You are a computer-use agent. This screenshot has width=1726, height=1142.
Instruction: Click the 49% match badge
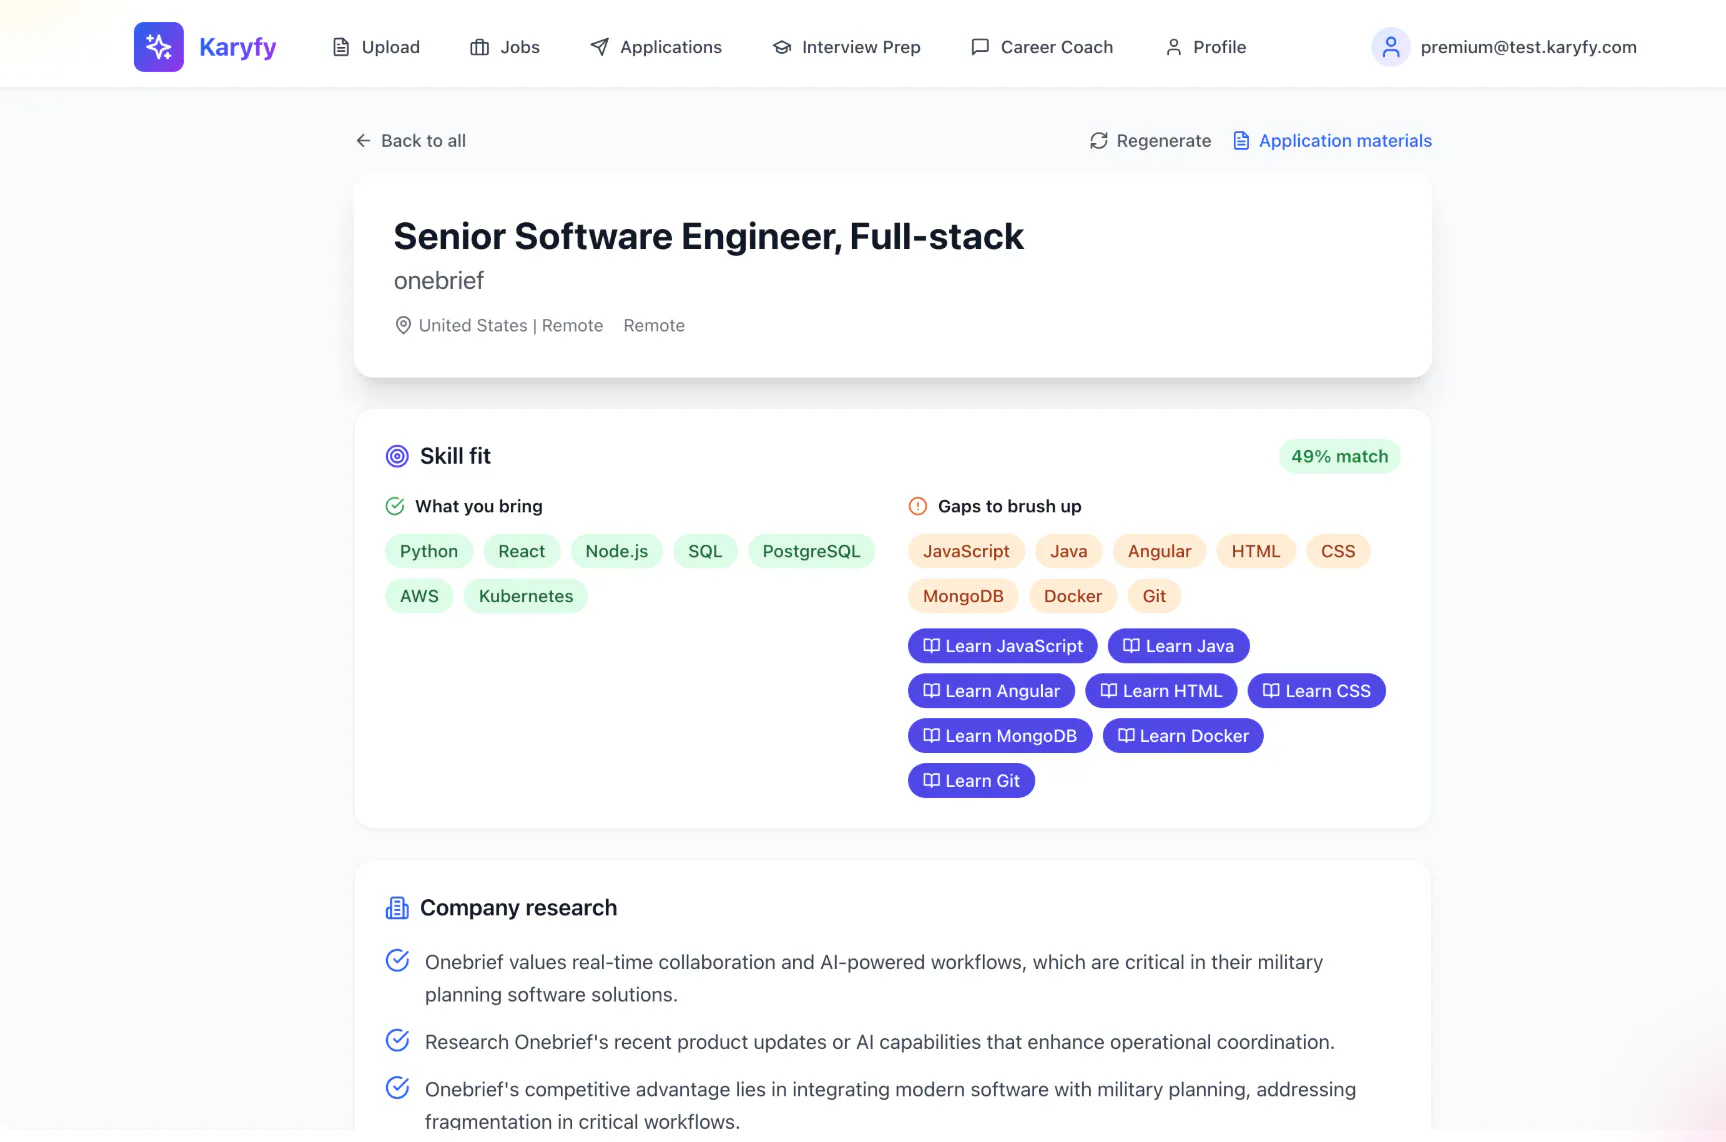(1339, 457)
